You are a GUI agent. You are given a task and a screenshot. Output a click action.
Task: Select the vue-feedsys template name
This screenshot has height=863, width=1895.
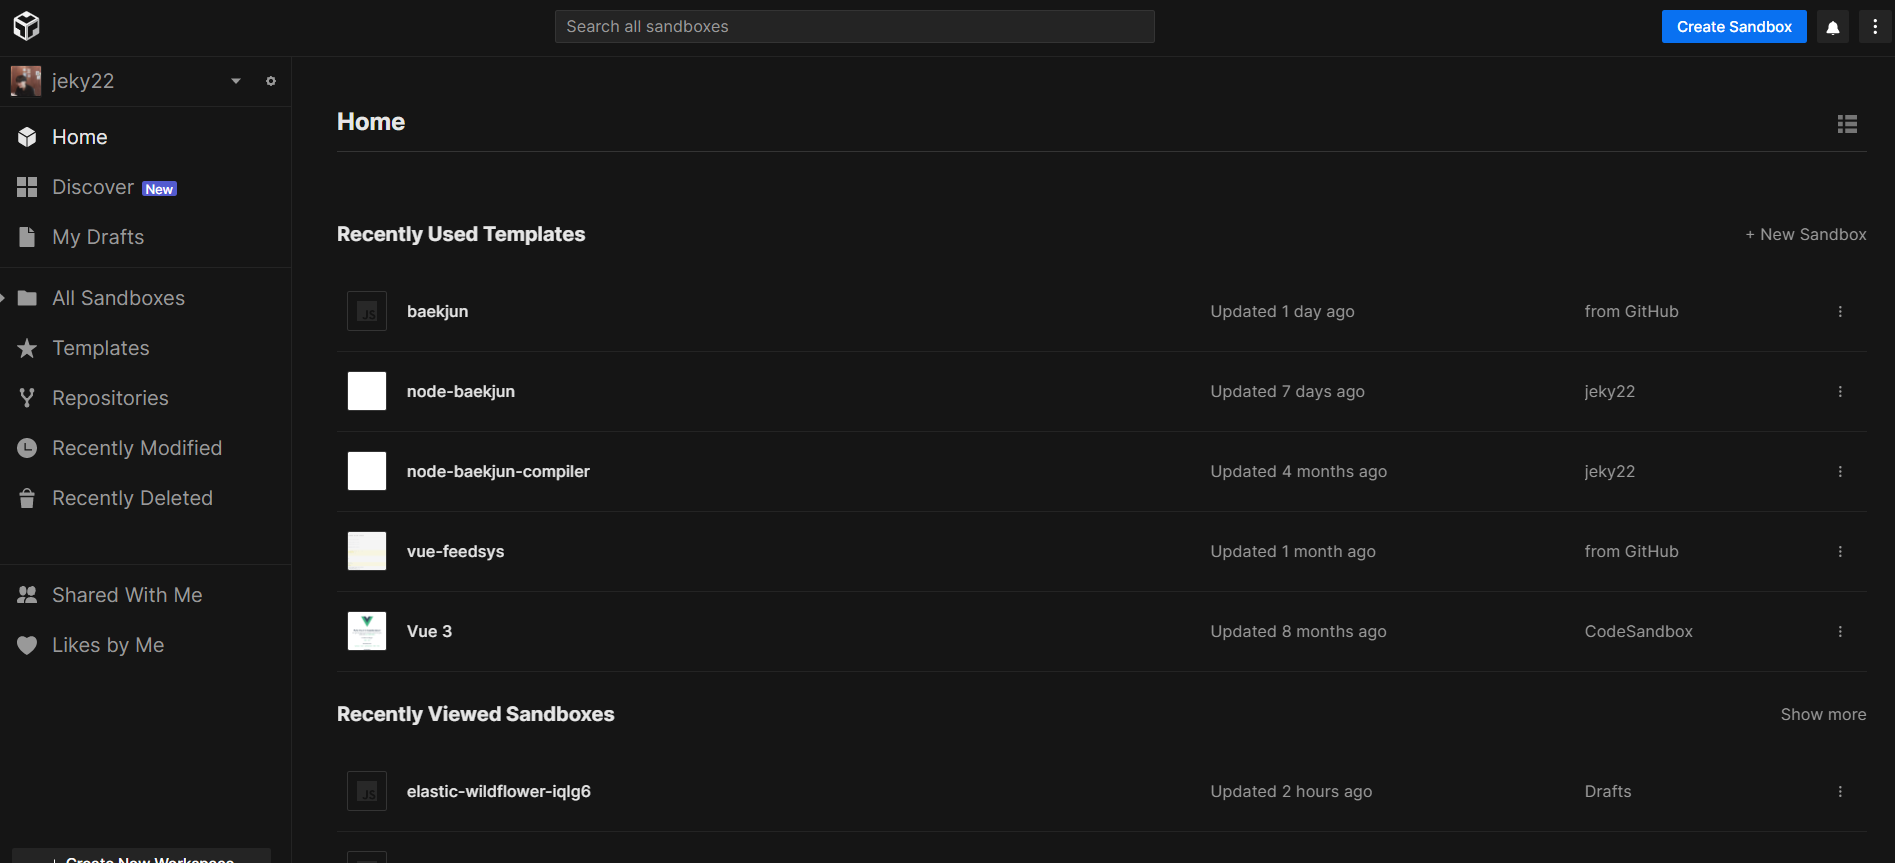(x=455, y=551)
